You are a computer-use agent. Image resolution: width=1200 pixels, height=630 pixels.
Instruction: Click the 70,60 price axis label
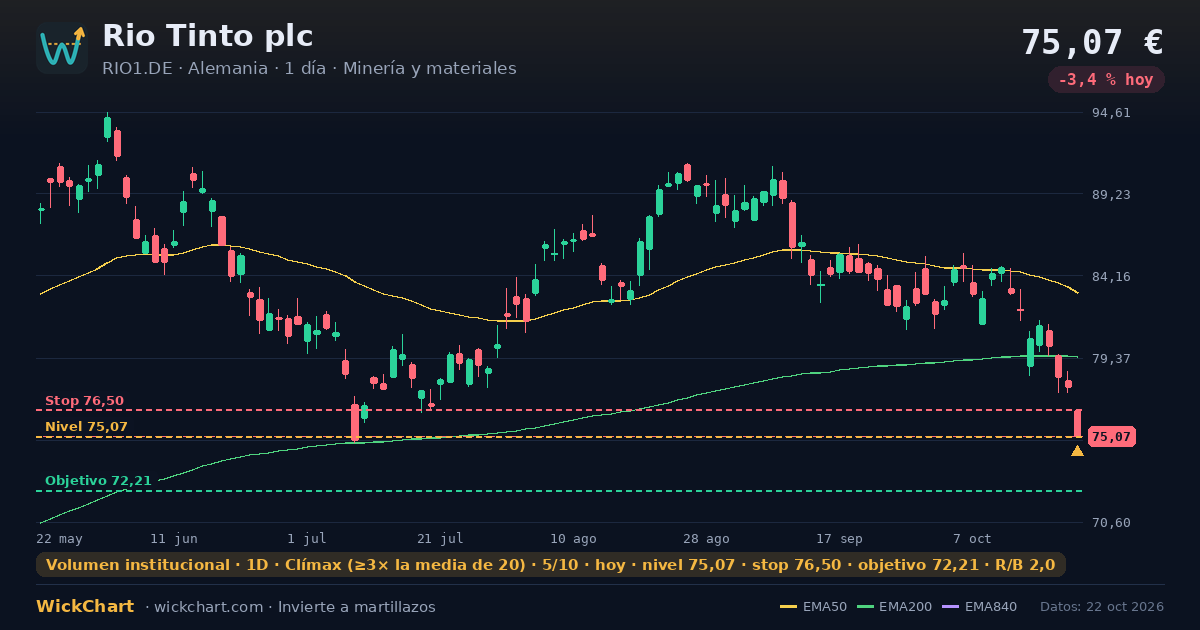(1111, 523)
